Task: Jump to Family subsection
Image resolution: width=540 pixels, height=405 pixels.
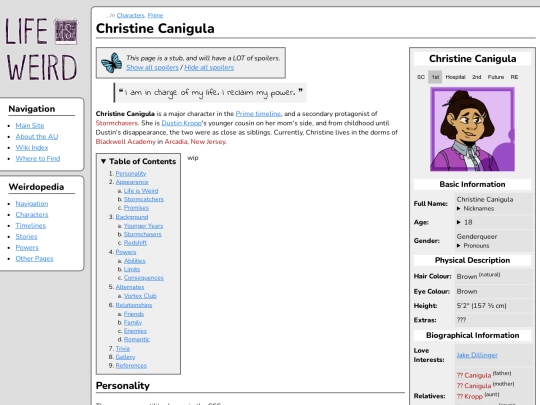Action: pyautogui.click(x=133, y=323)
